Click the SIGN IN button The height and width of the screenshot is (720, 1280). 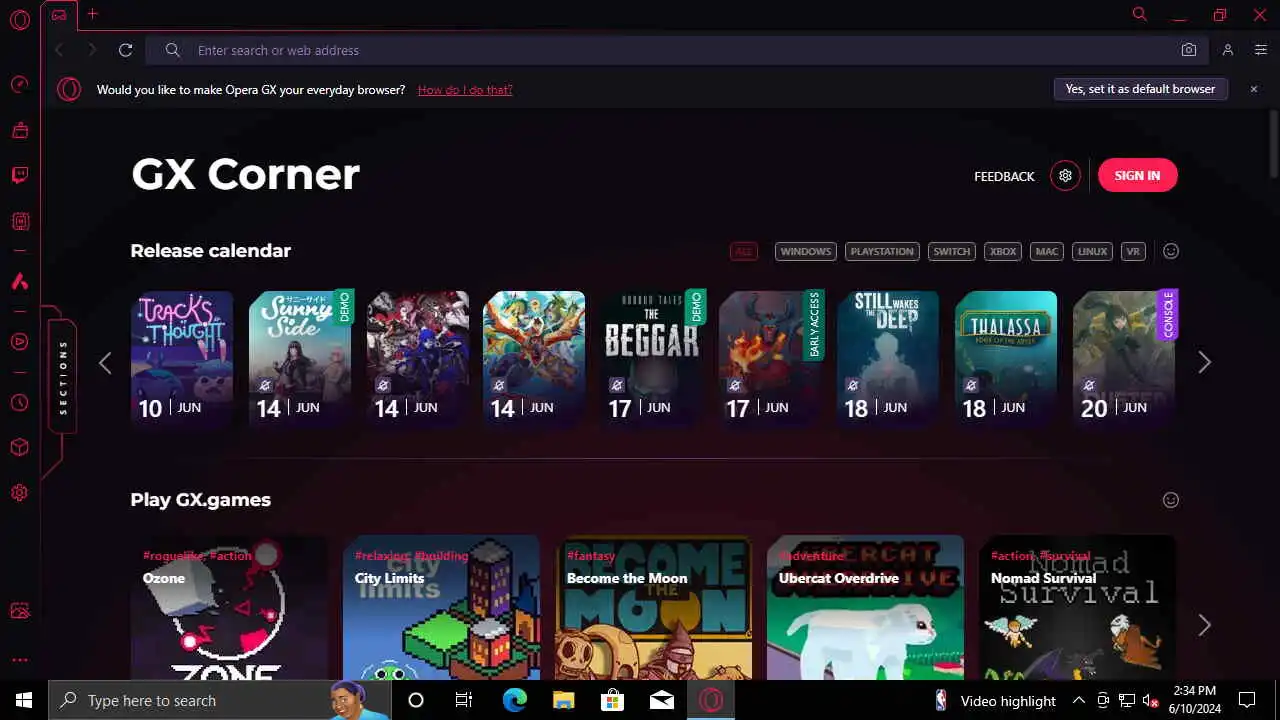coord(1138,176)
